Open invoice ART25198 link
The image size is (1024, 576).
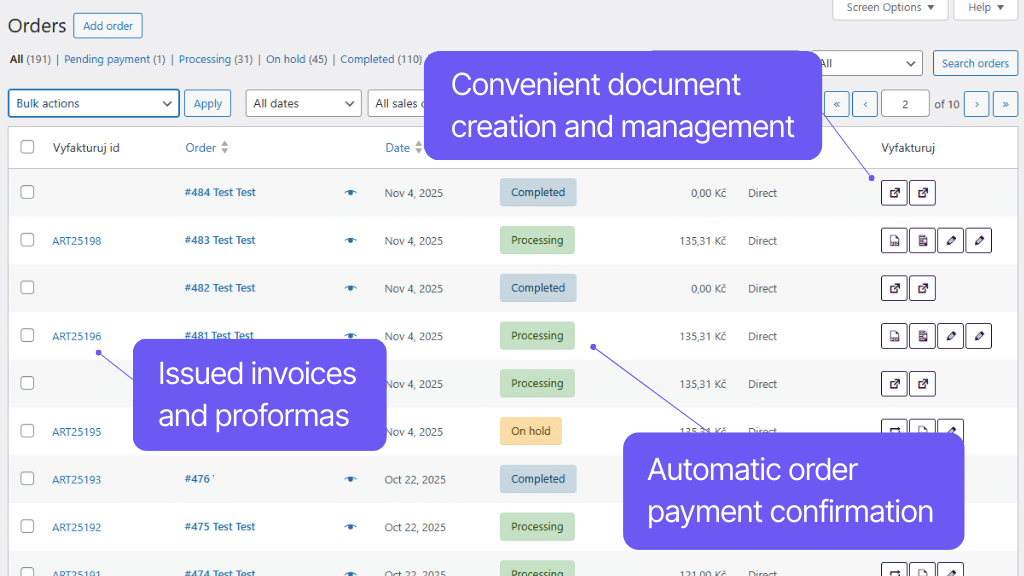(76, 241)
